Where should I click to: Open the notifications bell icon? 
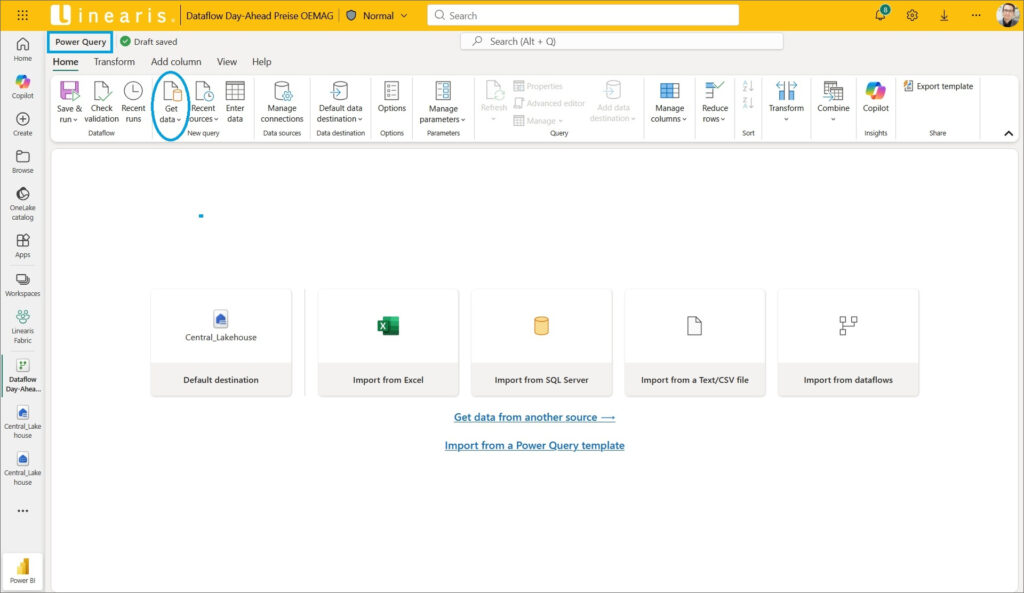pos(880,15)
